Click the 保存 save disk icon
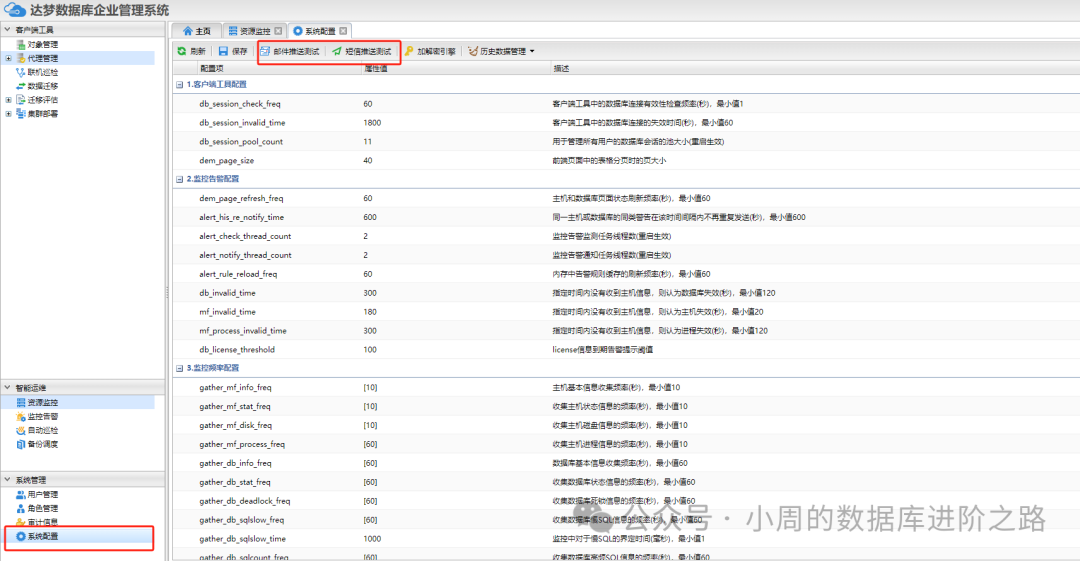 tap(223, 51)
